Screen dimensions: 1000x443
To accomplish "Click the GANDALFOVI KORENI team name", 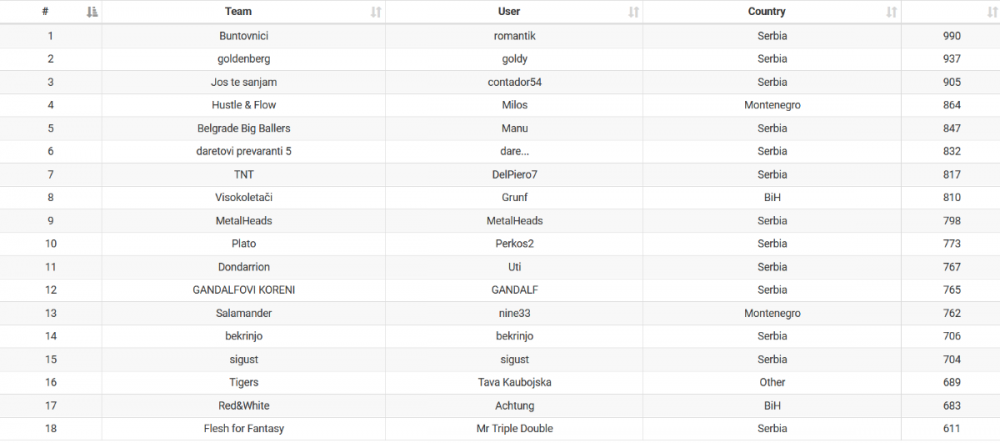I will (244, 290).
